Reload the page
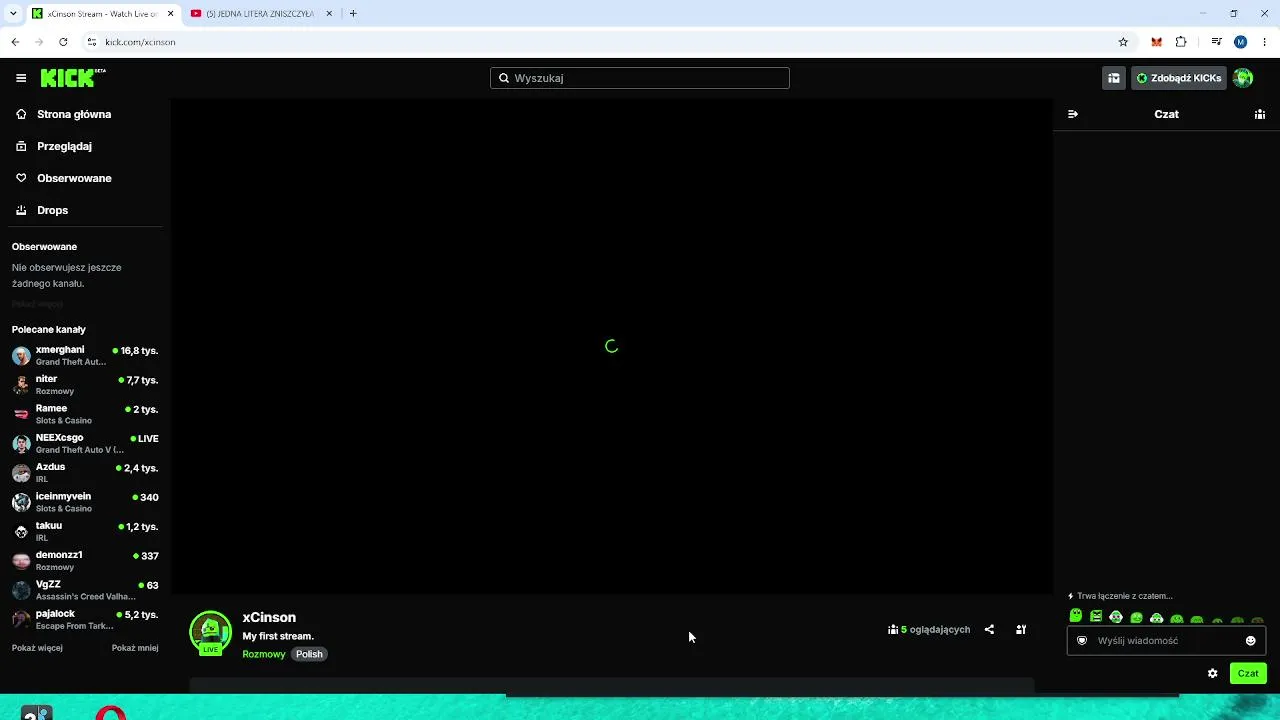The width and height of the screenshot is (1280, 720). 63,42
